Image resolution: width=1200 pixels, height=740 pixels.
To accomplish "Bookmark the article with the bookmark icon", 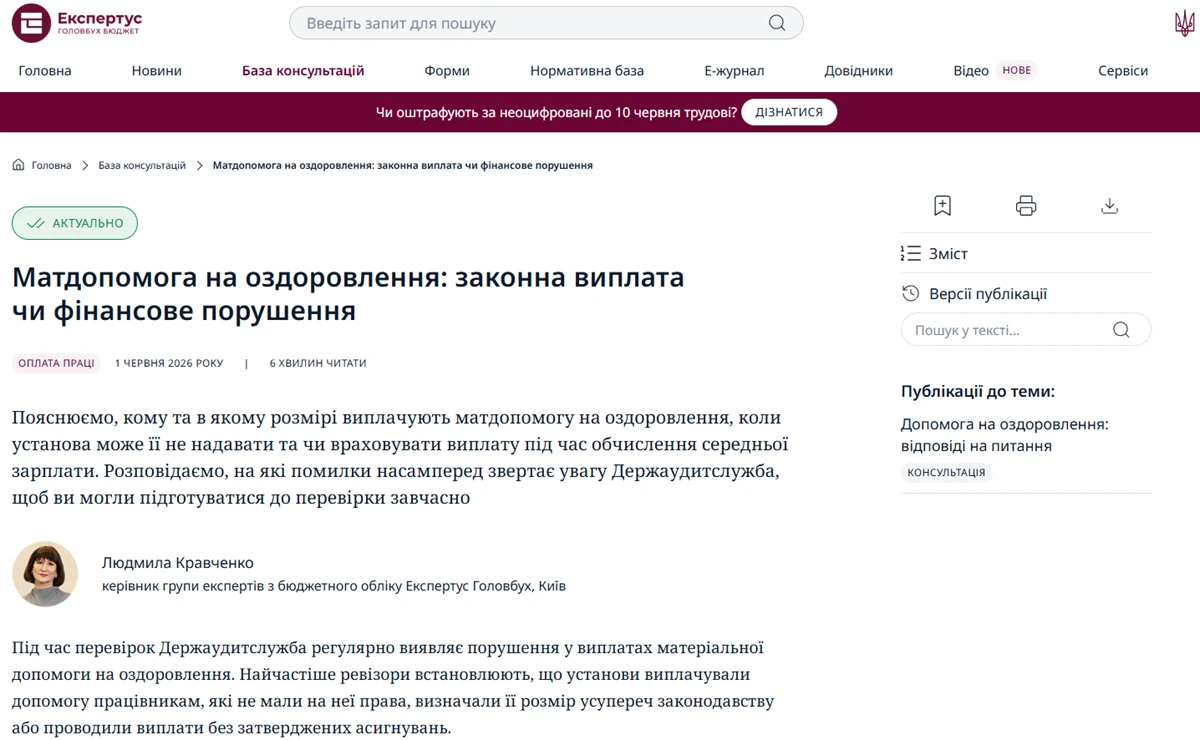I will click(x=942, y=206).
